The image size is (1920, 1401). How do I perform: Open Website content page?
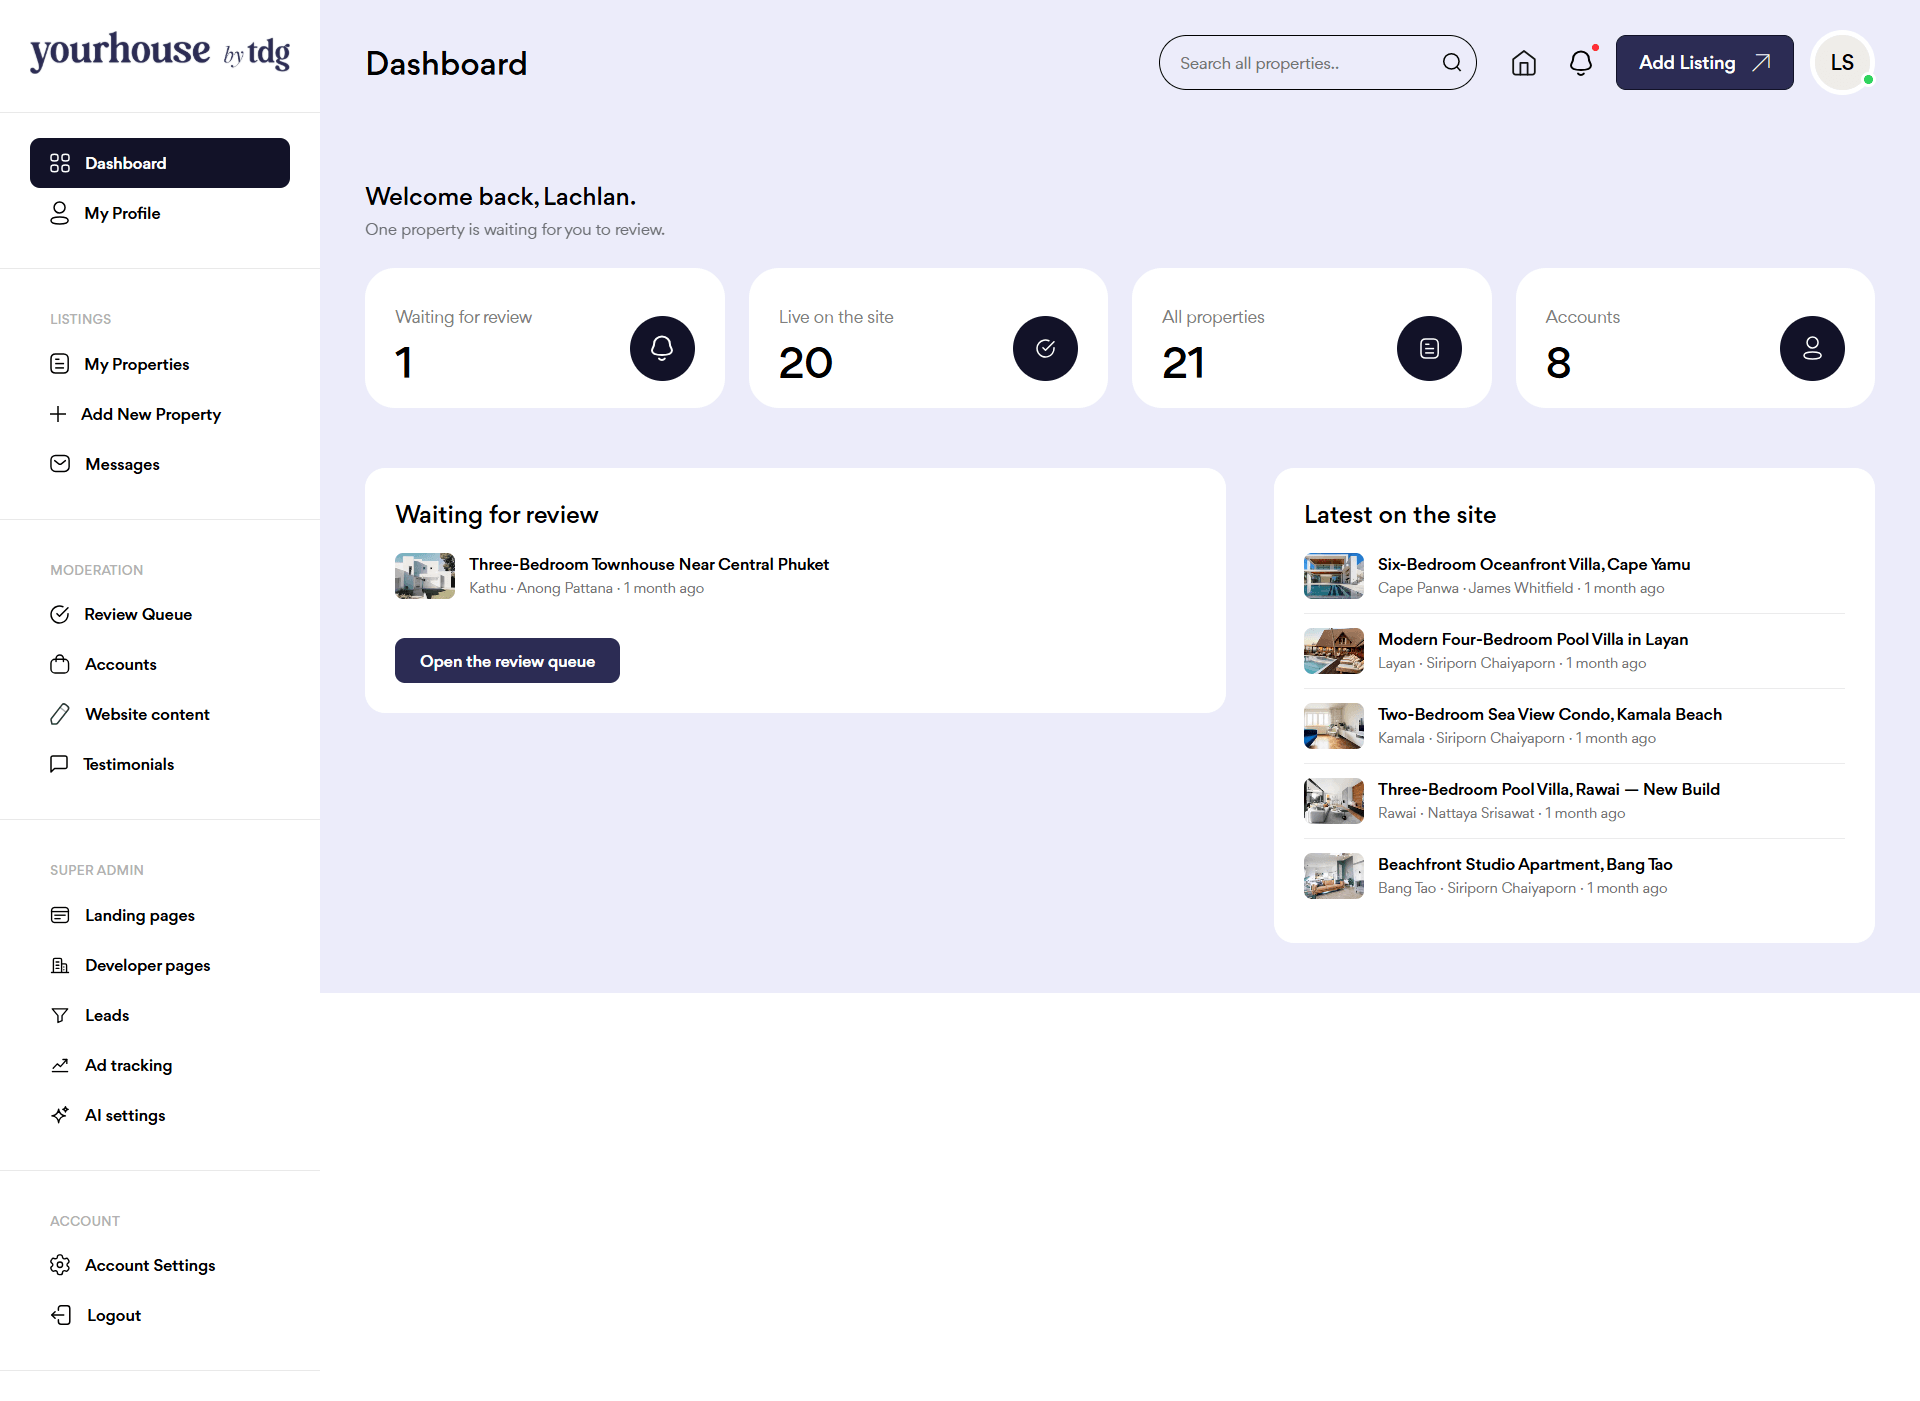coord(160,714)
